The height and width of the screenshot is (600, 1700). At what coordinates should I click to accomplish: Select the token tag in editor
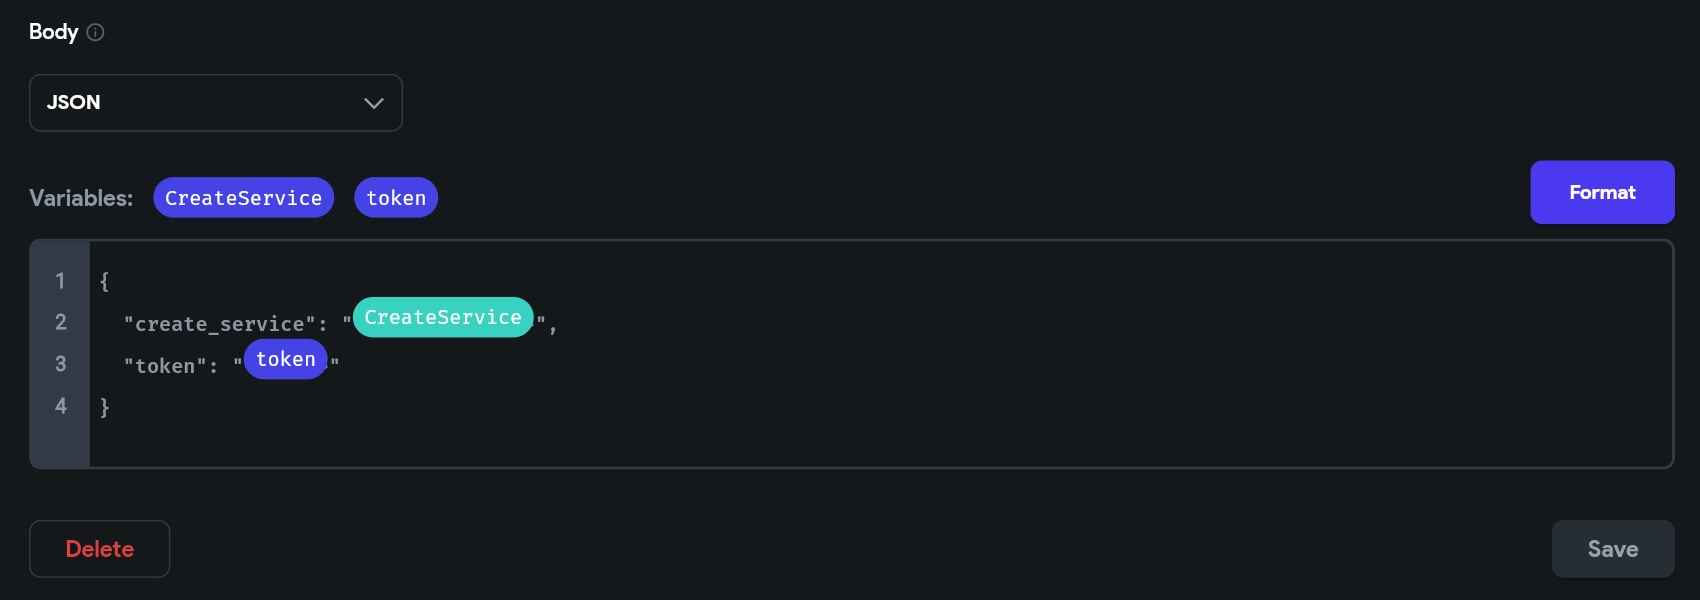(286, 359)
